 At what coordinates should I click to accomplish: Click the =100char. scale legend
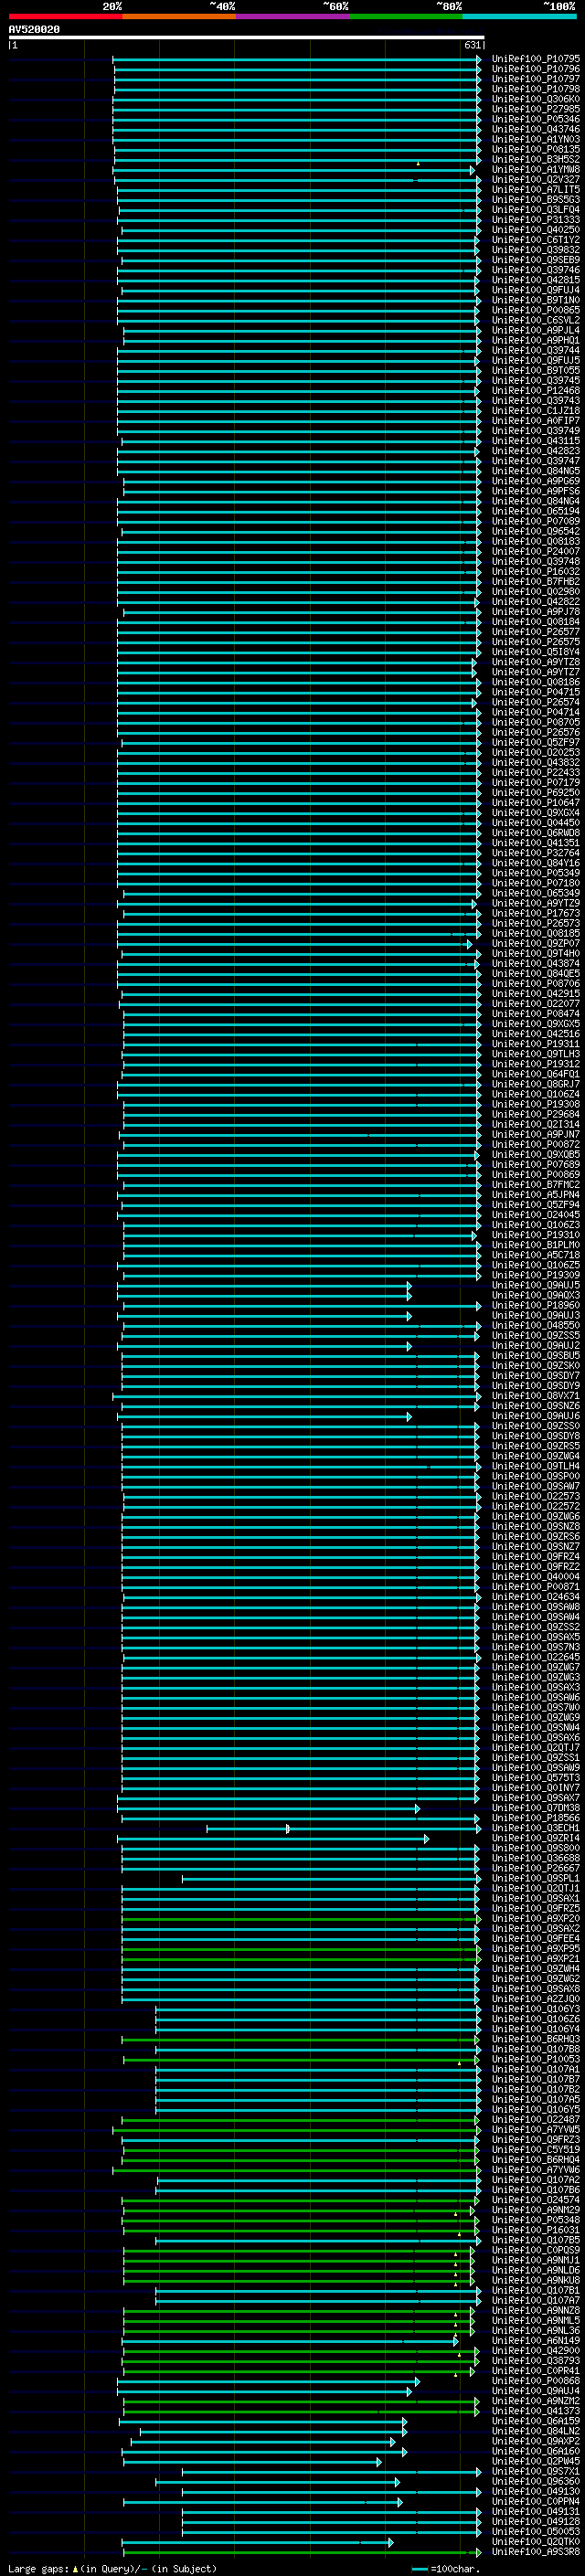(446, 2569)
